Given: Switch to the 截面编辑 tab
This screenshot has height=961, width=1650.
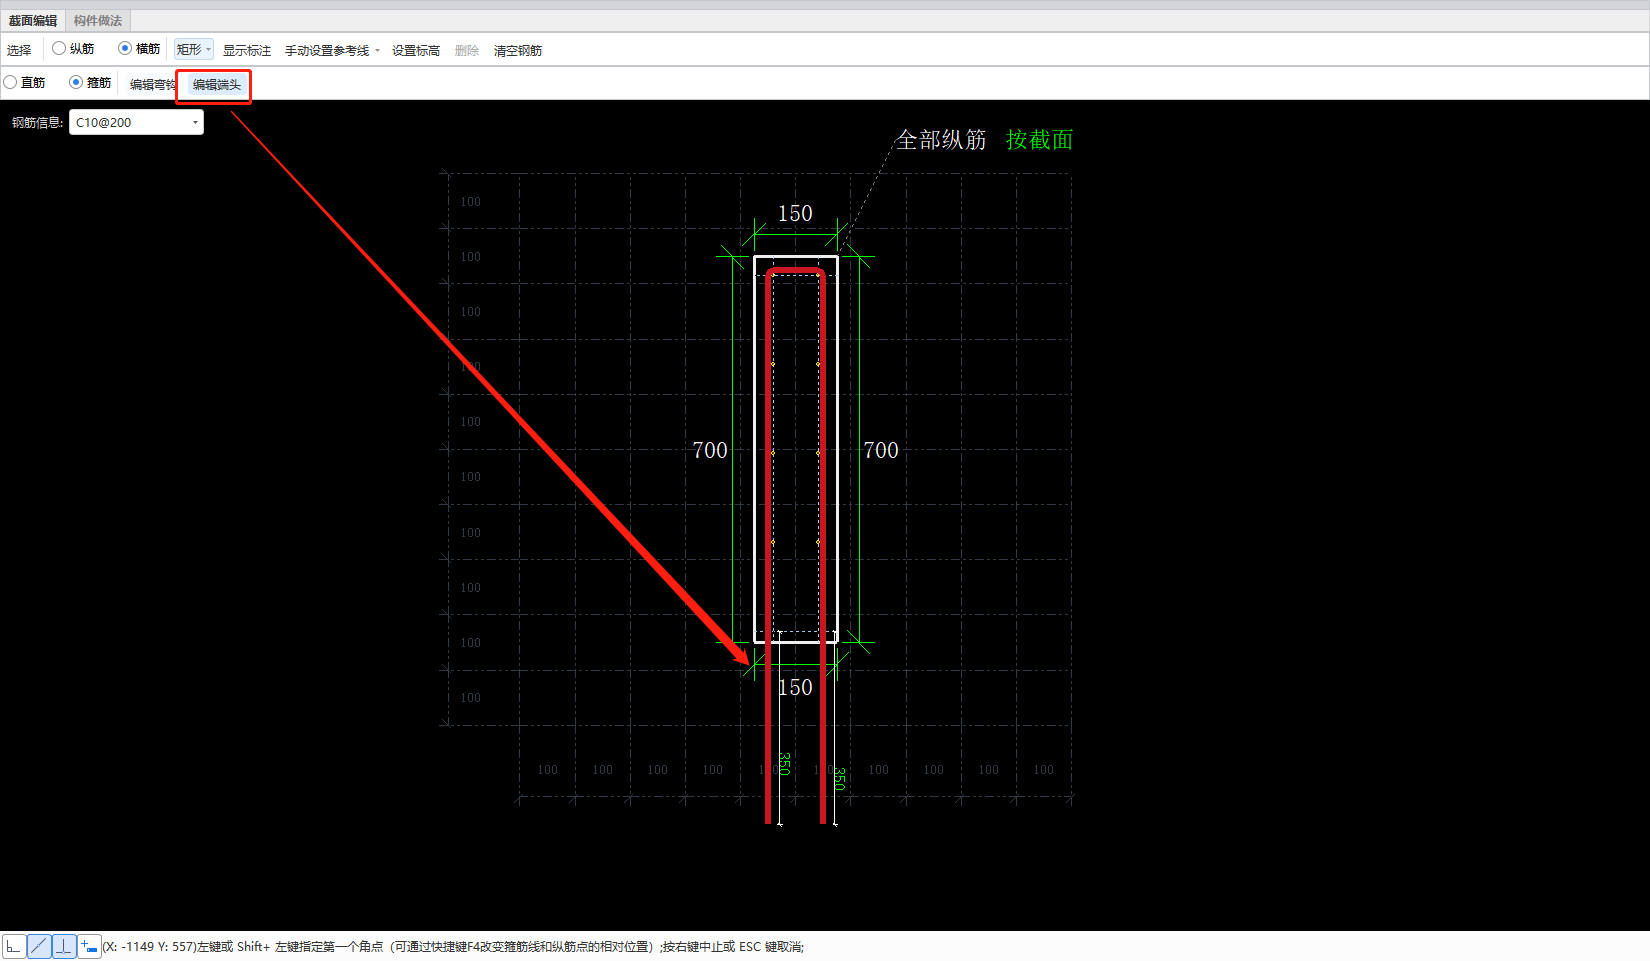Looking at the screenshot, I should 33,20.
